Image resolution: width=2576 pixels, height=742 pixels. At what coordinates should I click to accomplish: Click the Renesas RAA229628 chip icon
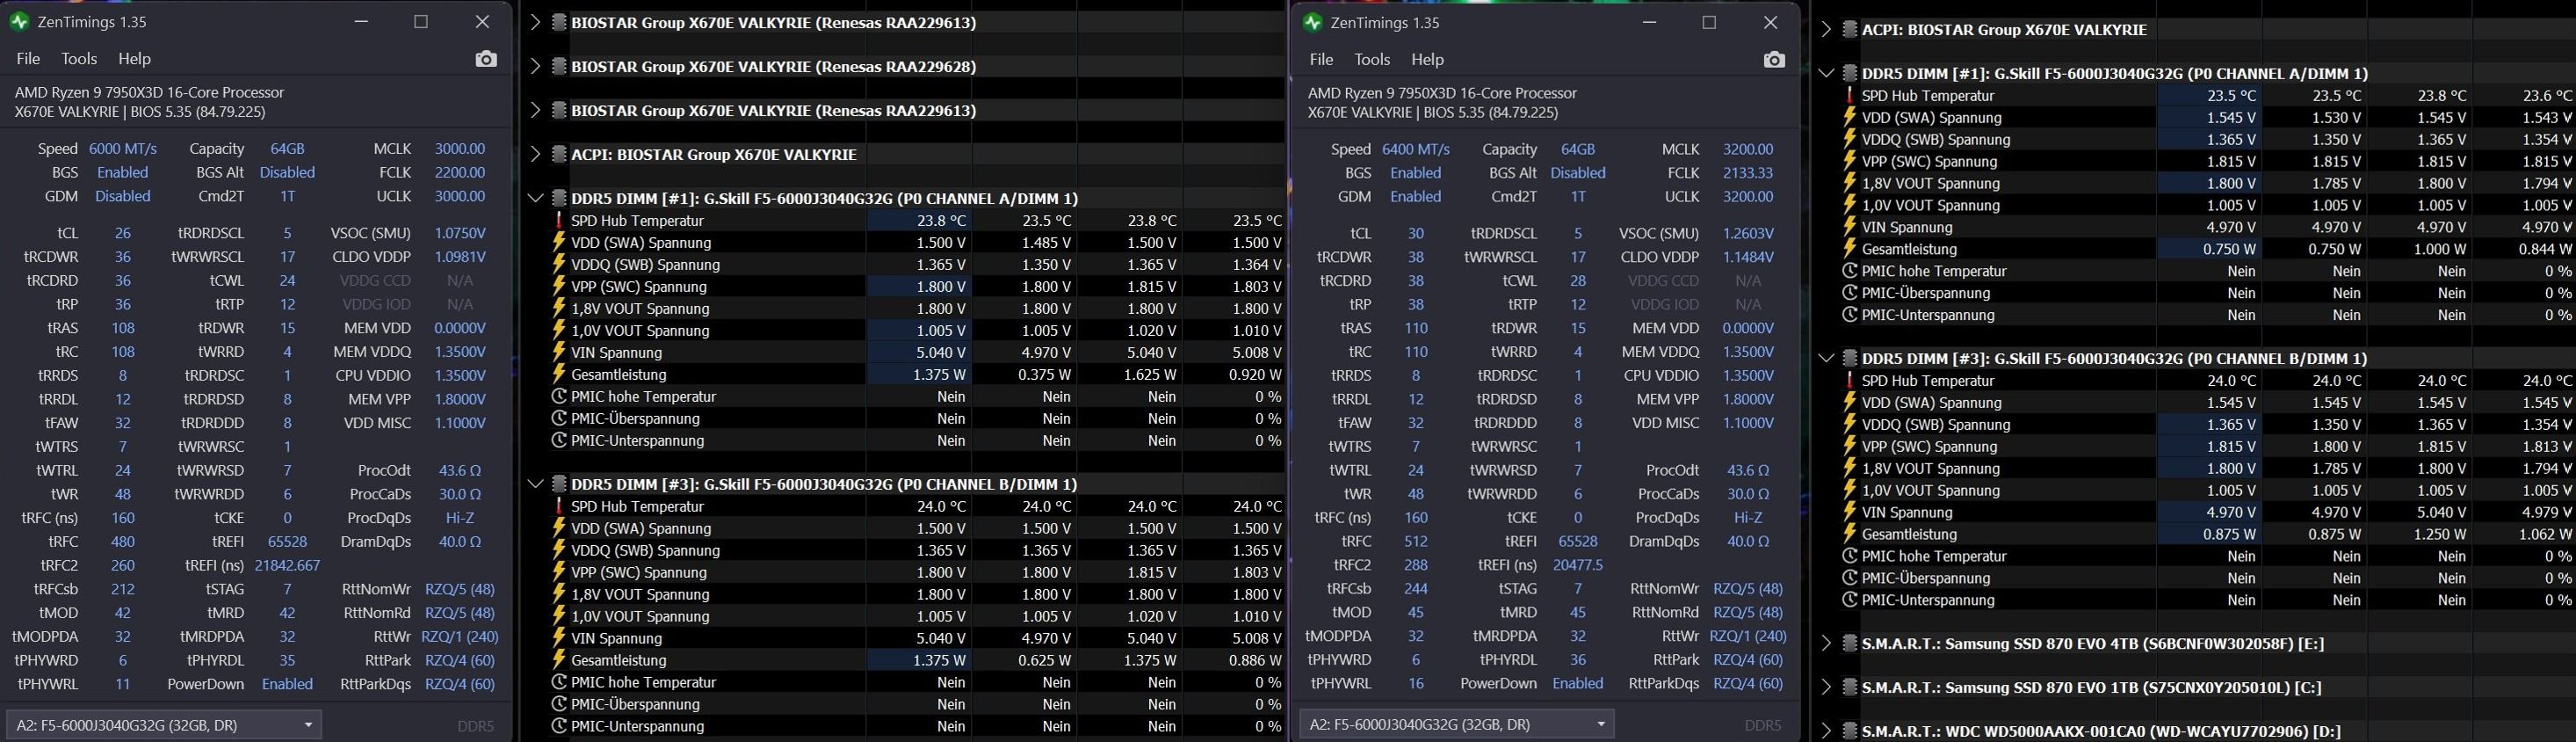click(559, 66)
